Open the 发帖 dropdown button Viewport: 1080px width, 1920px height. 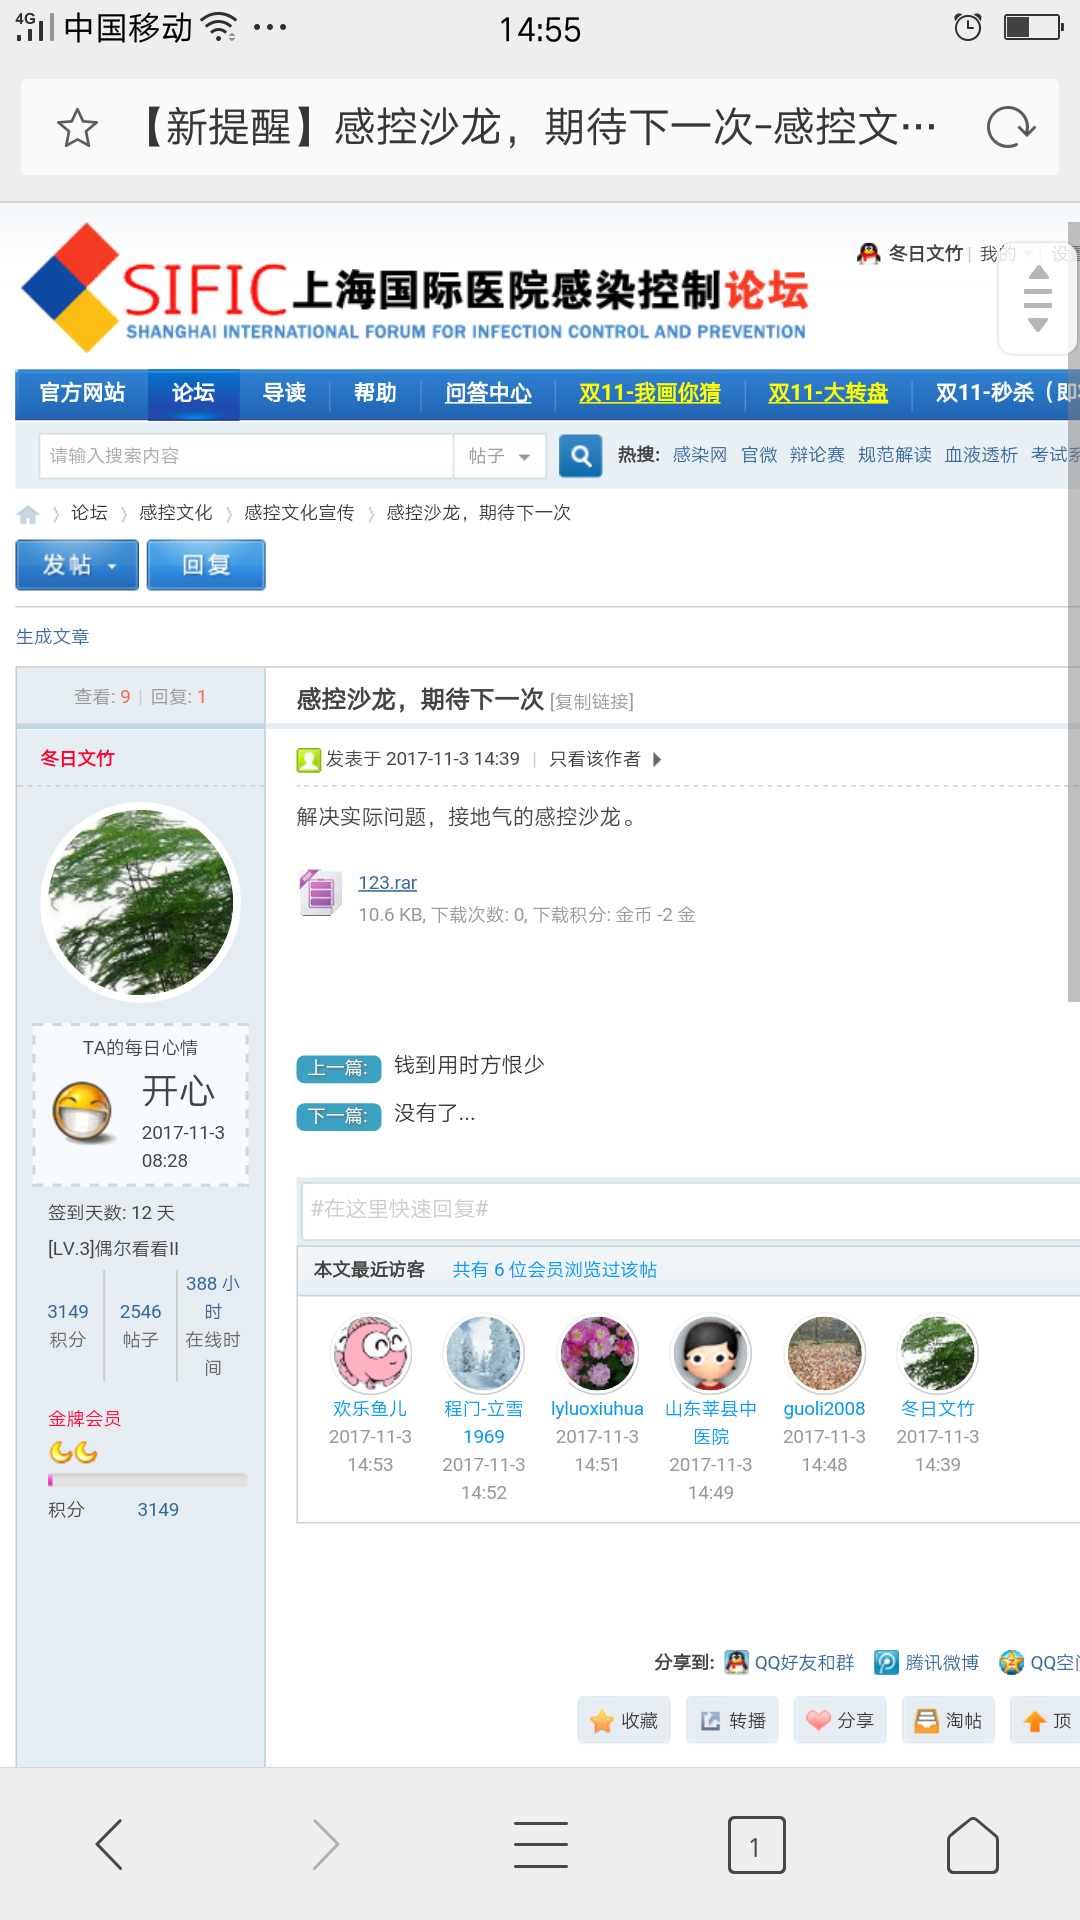[x=77, y=565]
